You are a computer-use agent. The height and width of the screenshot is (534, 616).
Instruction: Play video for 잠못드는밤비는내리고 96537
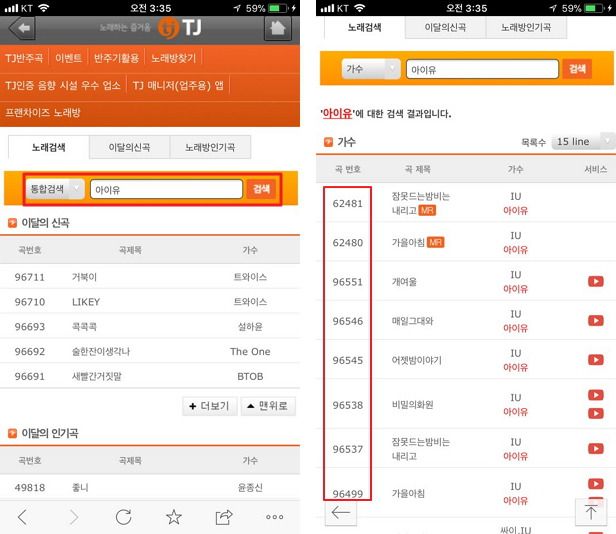[x=596, y=448]
